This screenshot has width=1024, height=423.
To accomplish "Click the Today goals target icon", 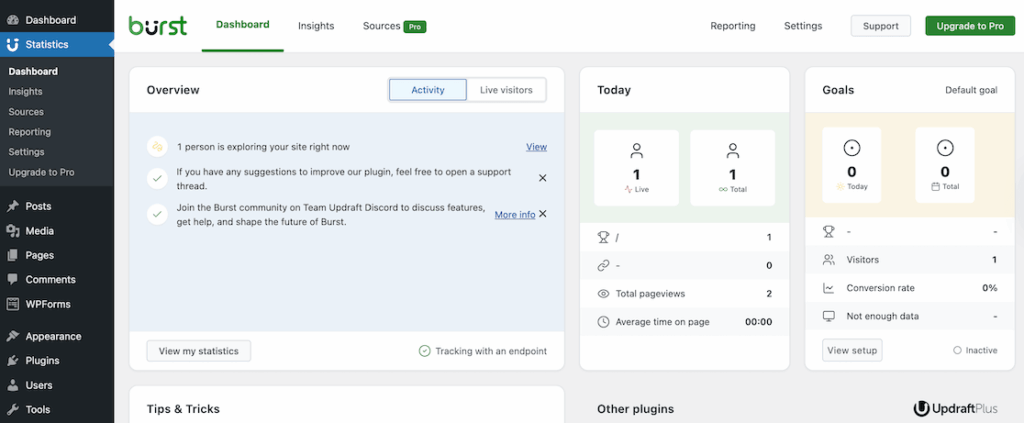I will point(852,148).
